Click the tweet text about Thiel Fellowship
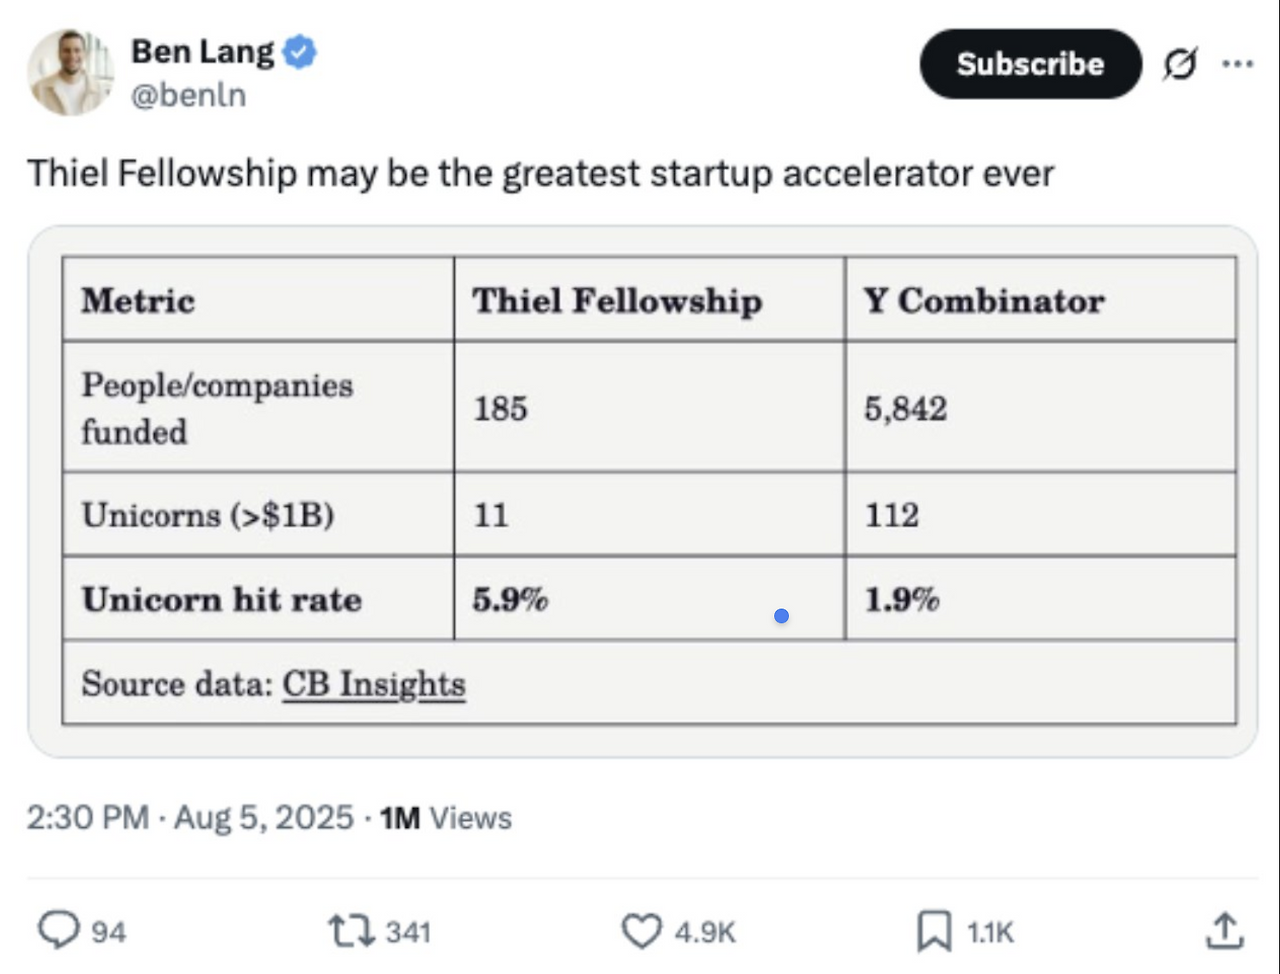 click(540, 174)
